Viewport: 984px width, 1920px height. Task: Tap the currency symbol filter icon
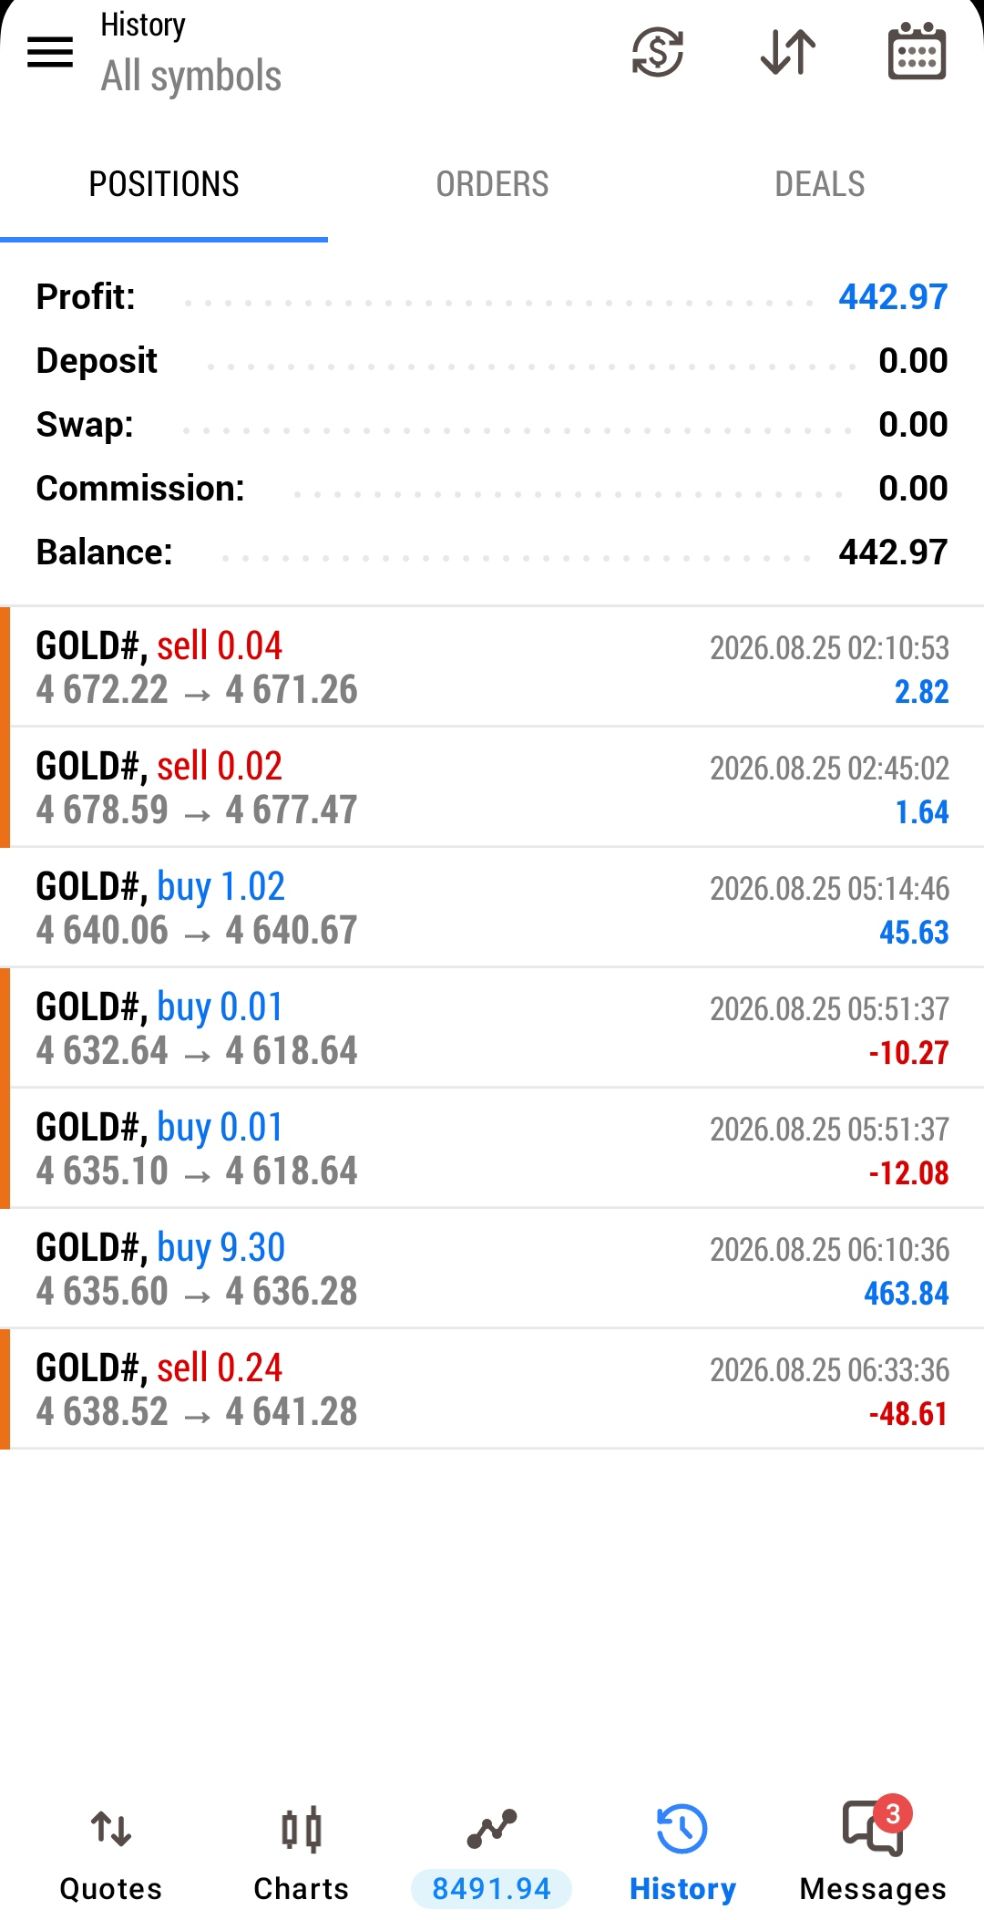tap(657, 52)
